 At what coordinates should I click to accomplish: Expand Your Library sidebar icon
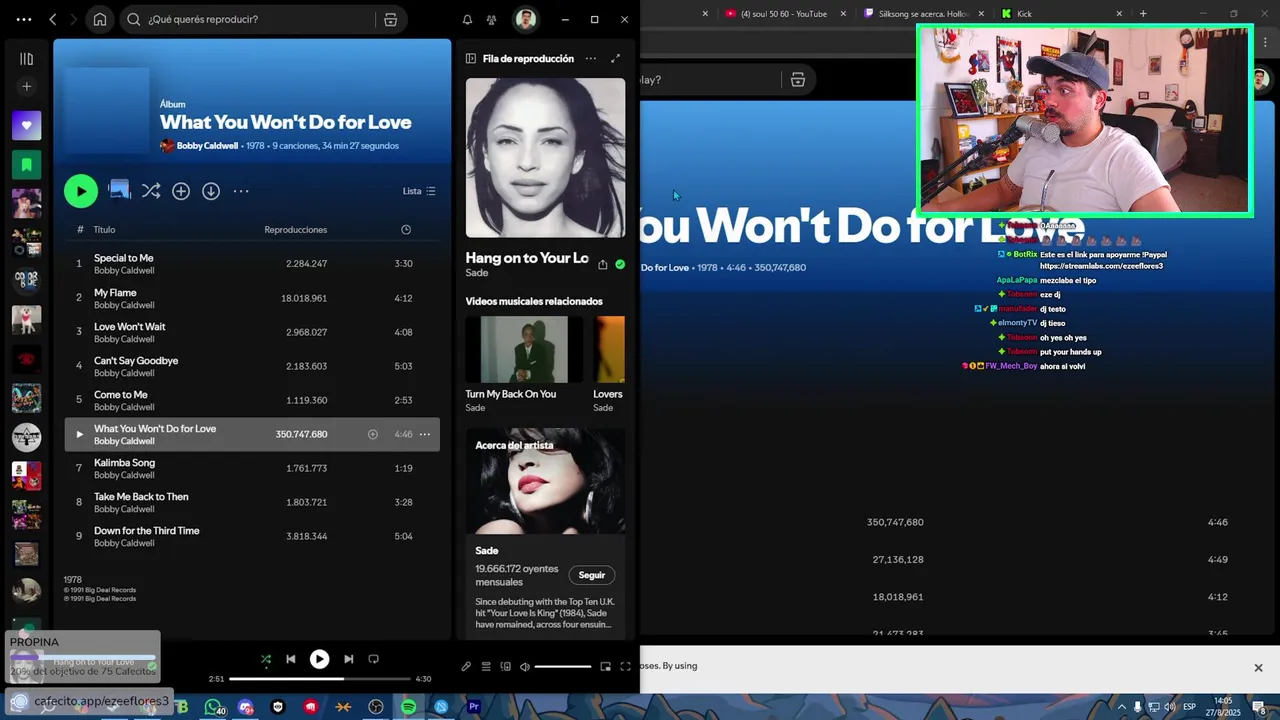(26, 59)
